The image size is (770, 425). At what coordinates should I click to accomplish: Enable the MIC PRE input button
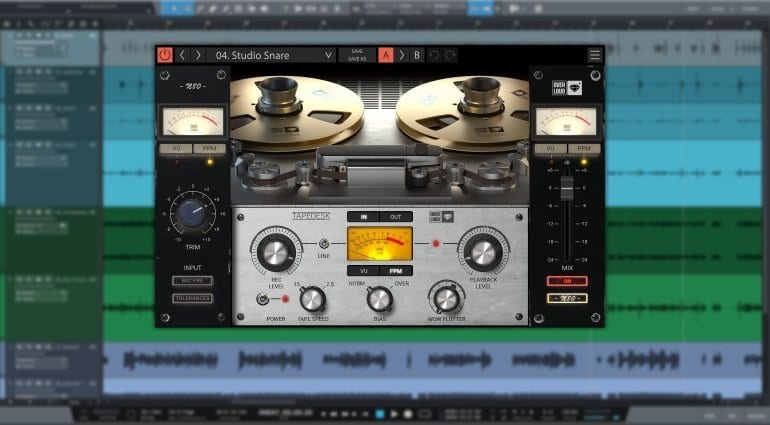point(192,281)
